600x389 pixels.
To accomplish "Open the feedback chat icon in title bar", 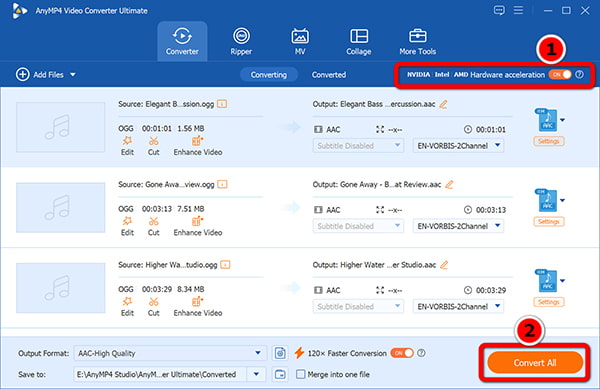I will 499,10.
